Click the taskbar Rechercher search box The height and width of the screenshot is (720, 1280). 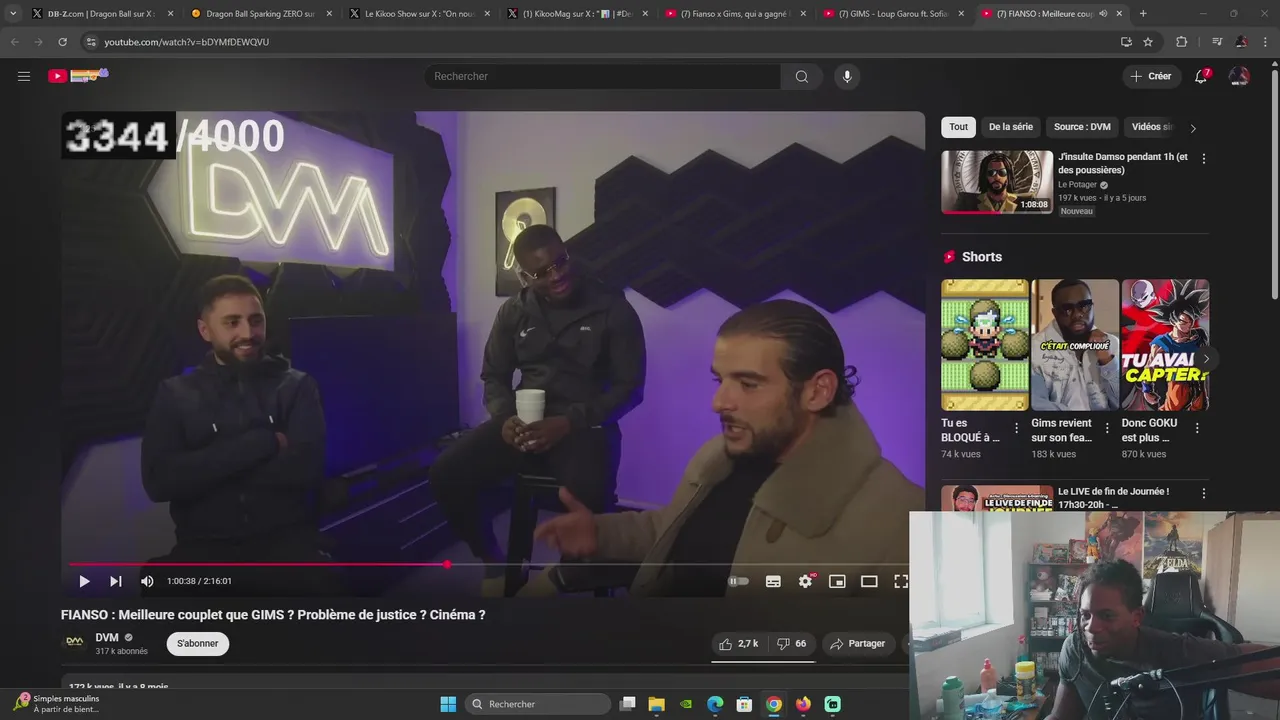540,704
